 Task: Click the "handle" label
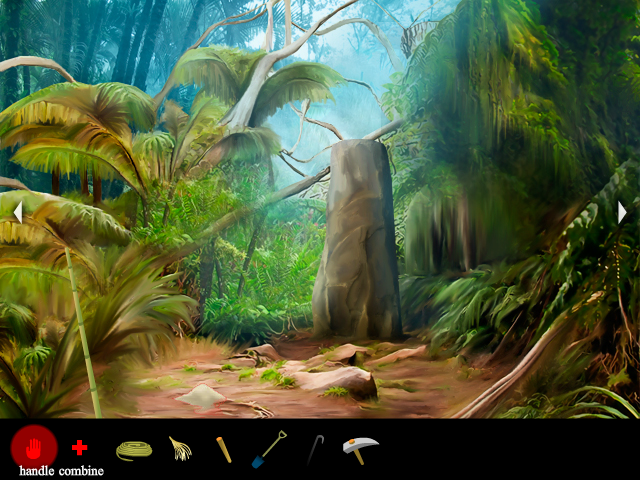coord(37,471)
